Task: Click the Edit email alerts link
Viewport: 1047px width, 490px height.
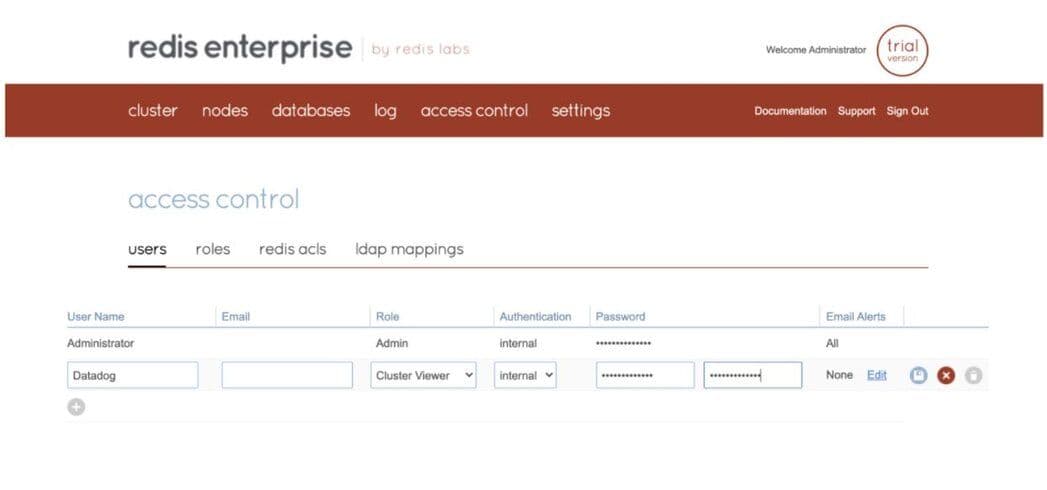Action: point(876,375)
